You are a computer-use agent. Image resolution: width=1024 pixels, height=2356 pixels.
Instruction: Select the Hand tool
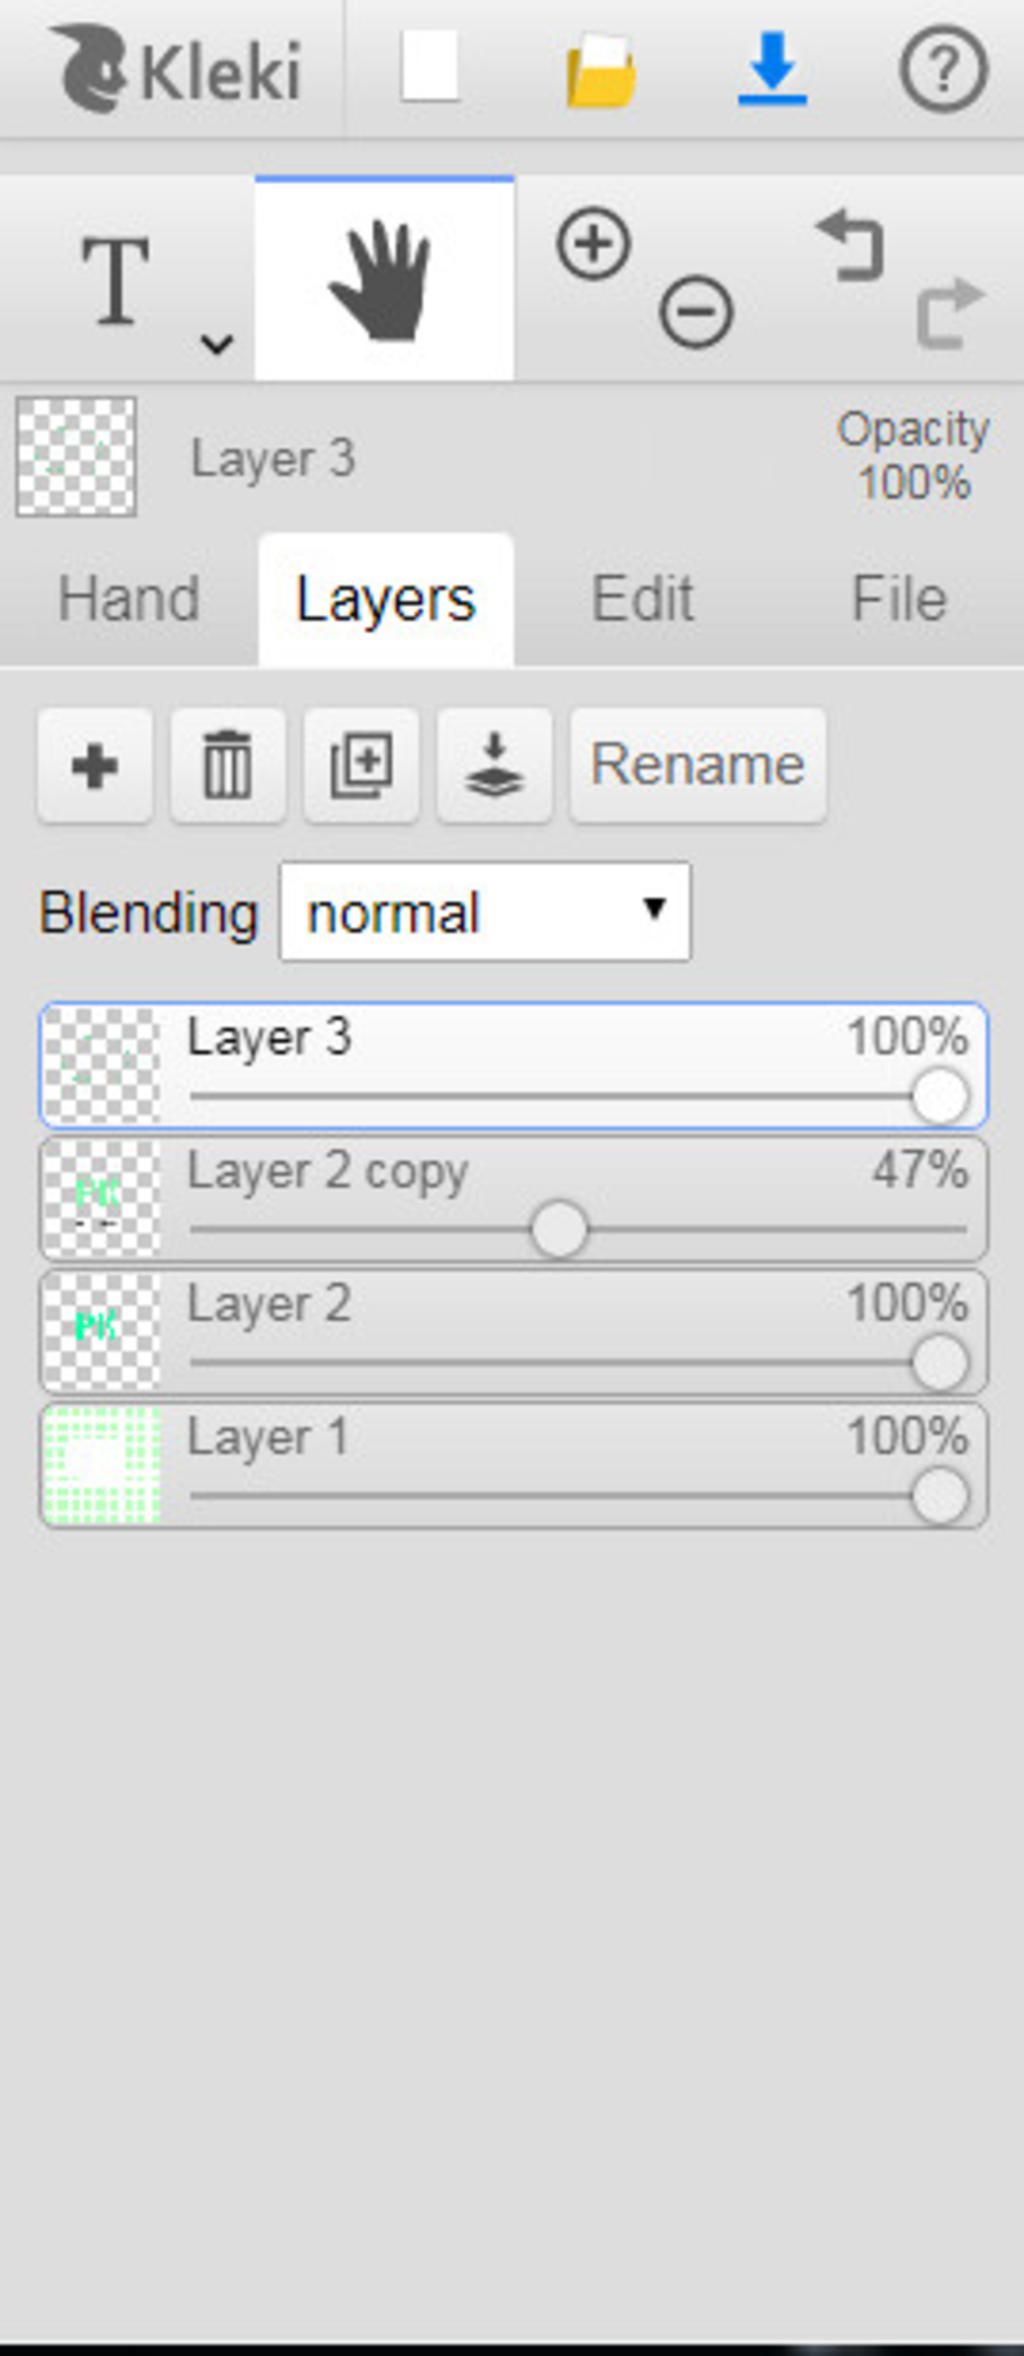(385, 279)
